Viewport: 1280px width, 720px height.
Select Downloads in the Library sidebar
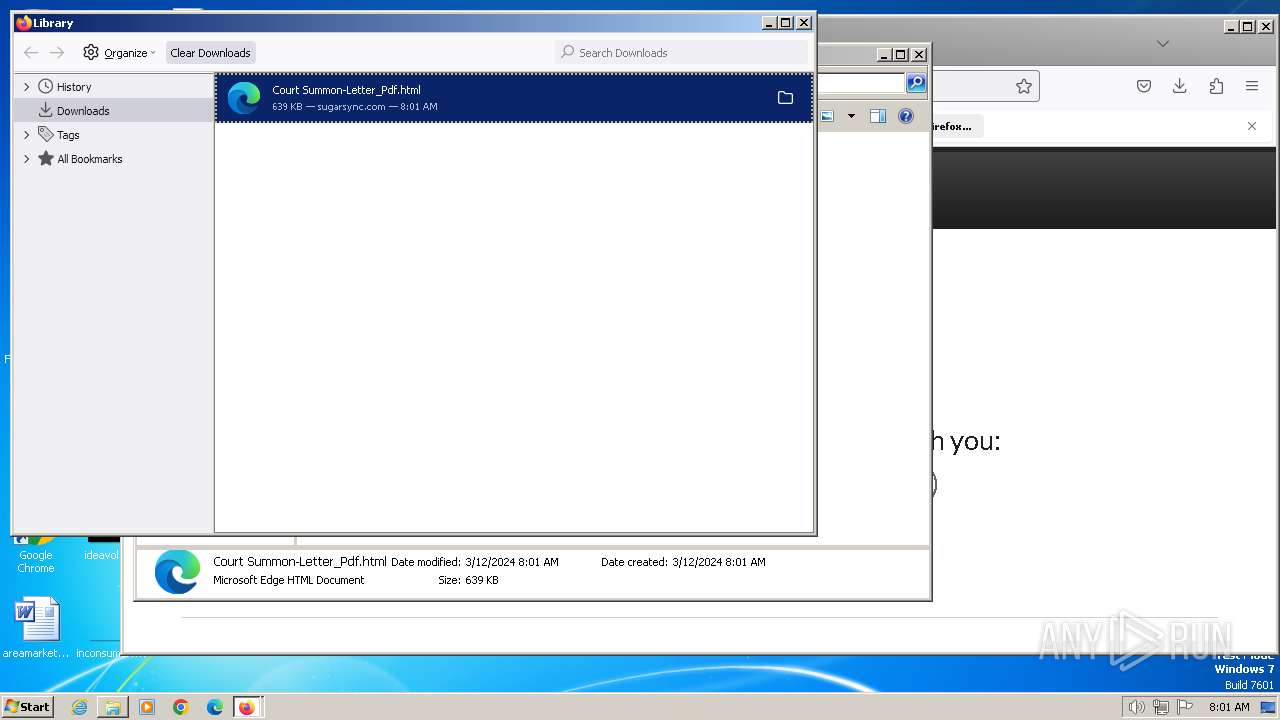(83, 111)
